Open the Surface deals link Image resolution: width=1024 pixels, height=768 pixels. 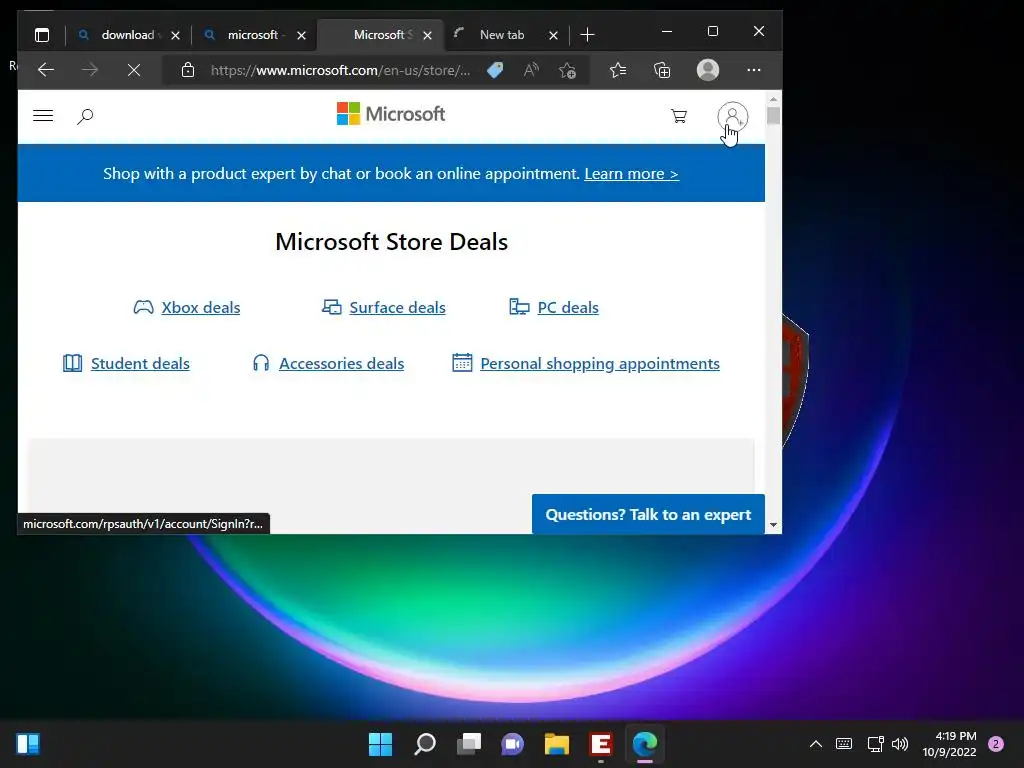click(397, 308)
